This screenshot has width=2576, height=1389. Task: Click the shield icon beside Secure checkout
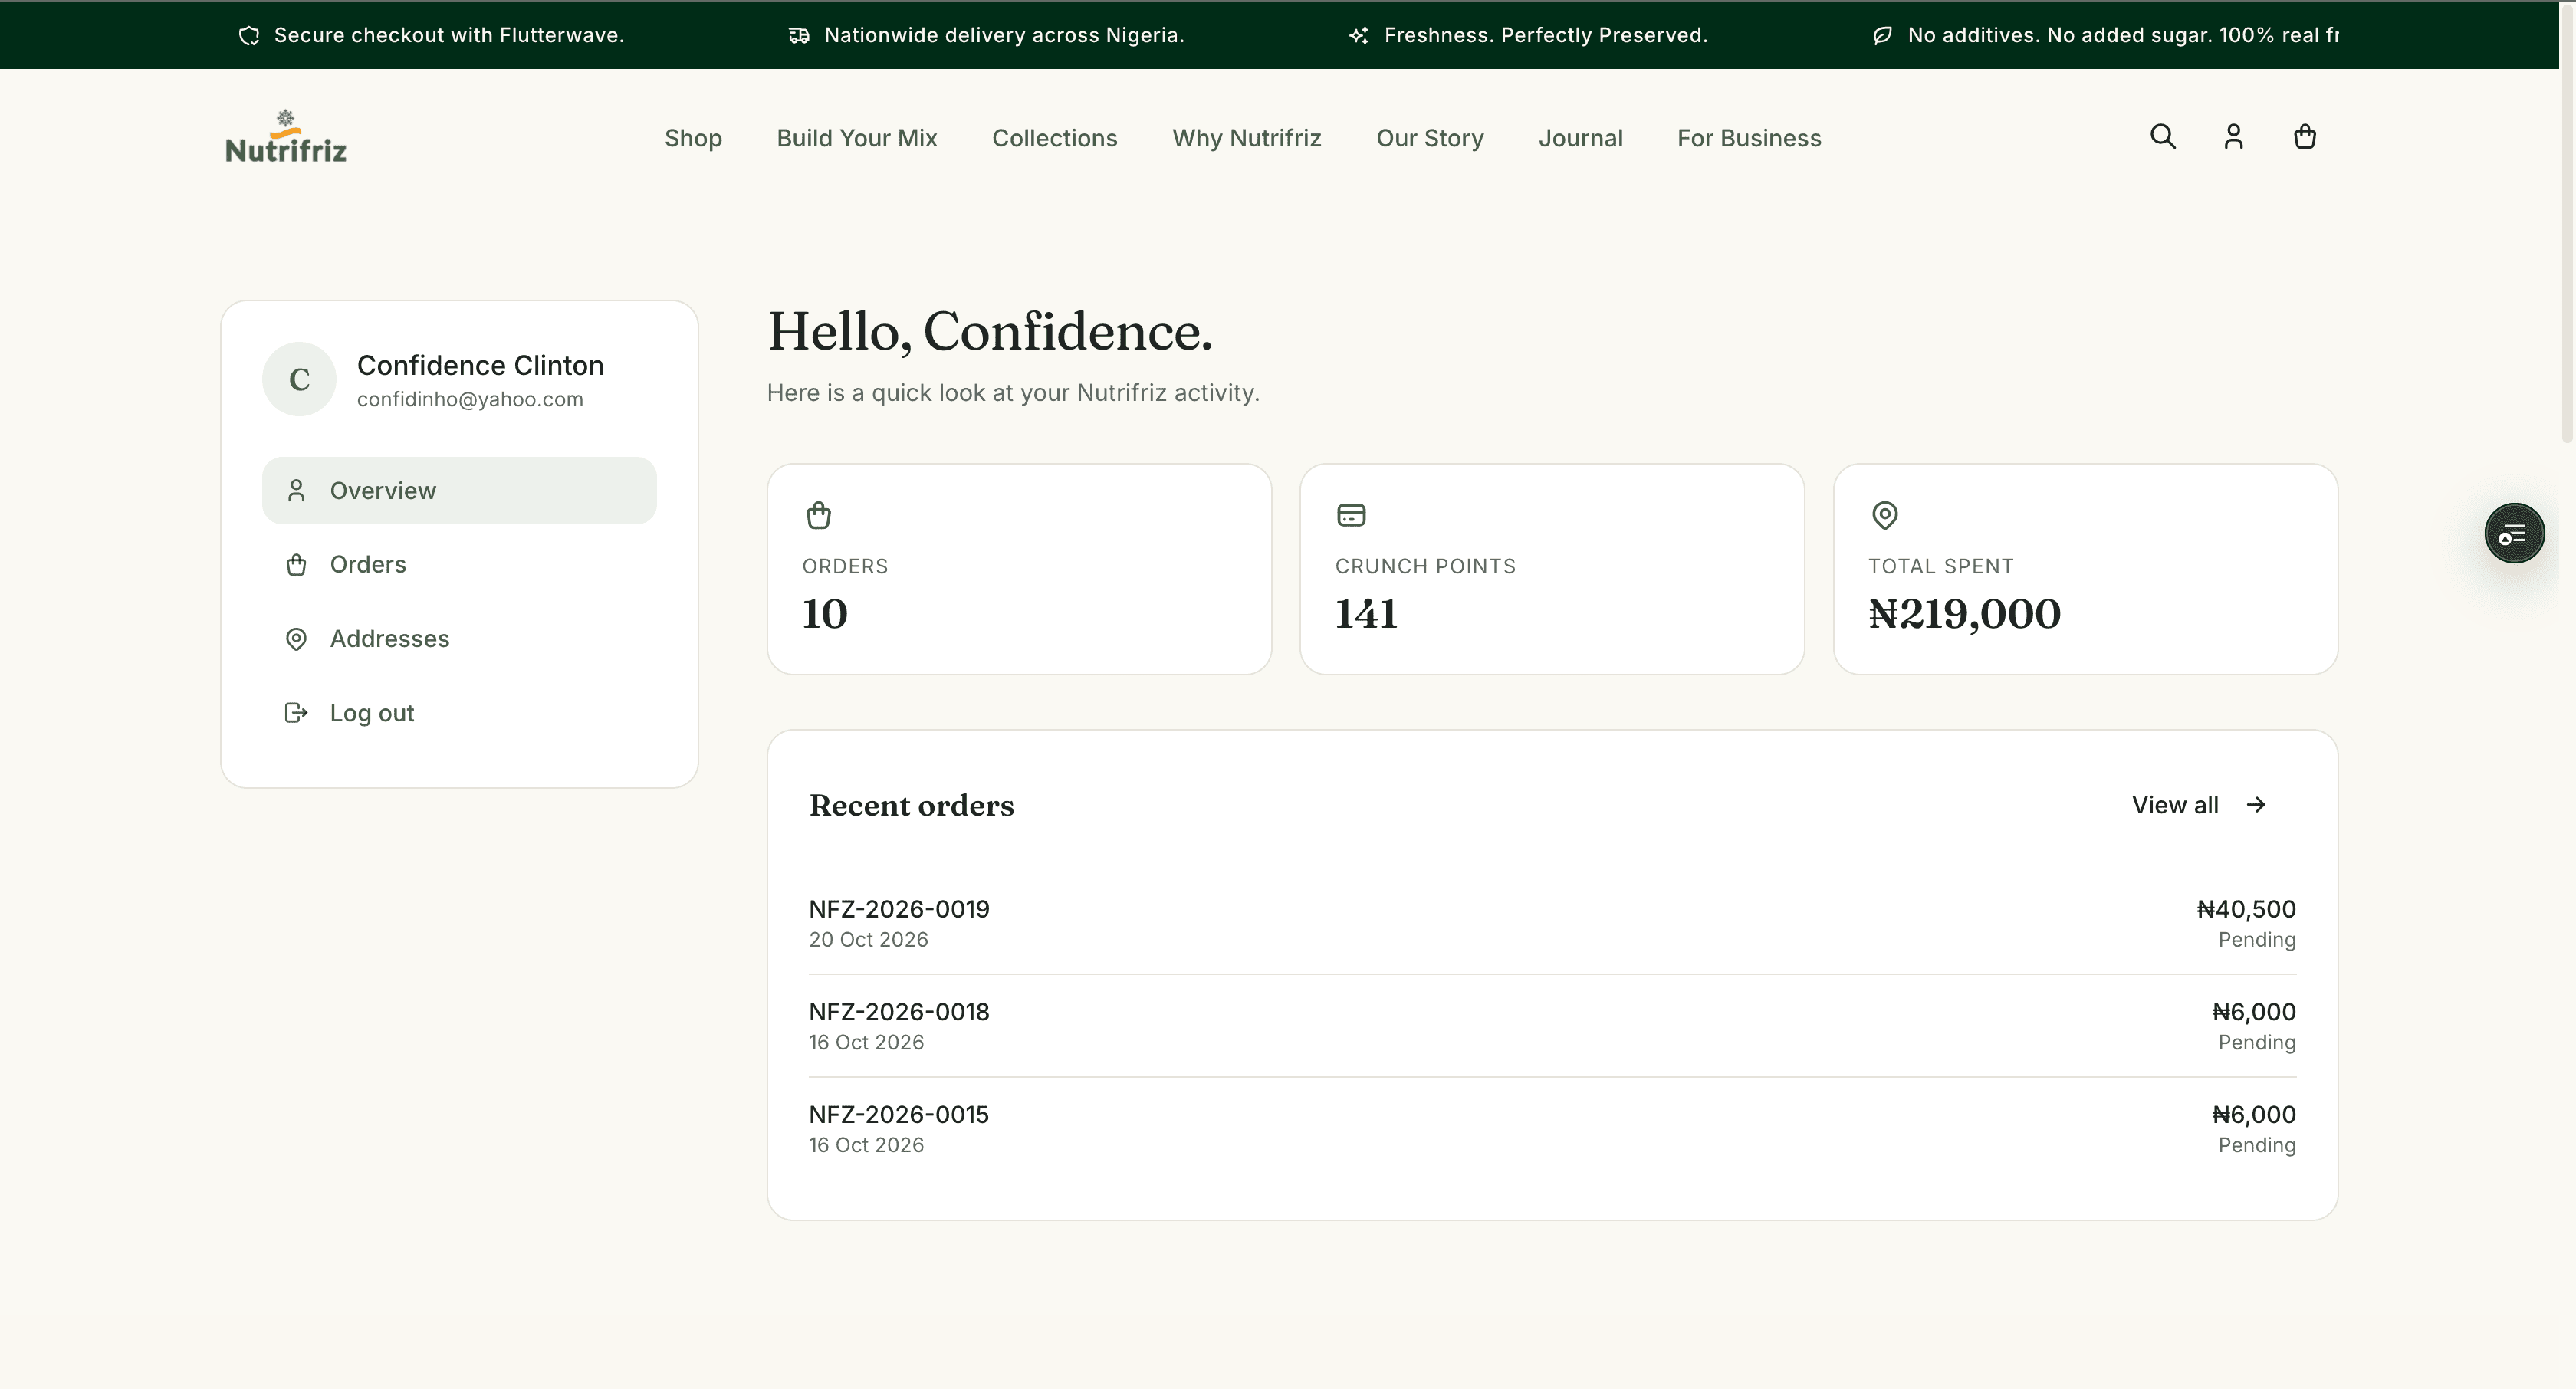[x=249, y=36]
